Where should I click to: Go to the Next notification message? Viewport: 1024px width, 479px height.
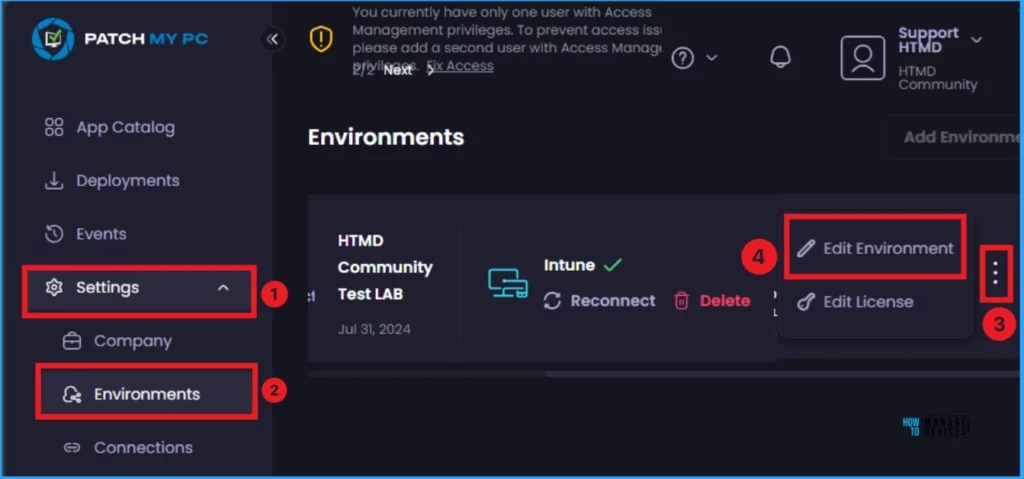point(409,71)
